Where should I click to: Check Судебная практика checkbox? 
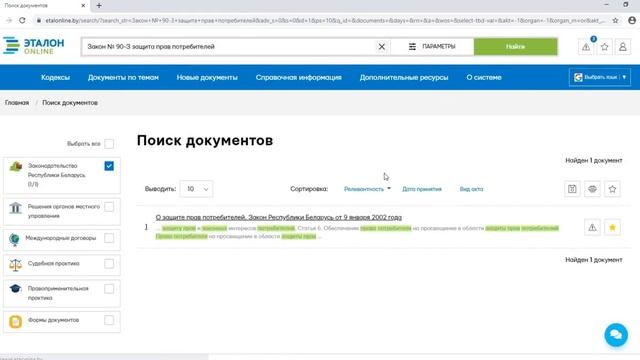pos(109,264)
